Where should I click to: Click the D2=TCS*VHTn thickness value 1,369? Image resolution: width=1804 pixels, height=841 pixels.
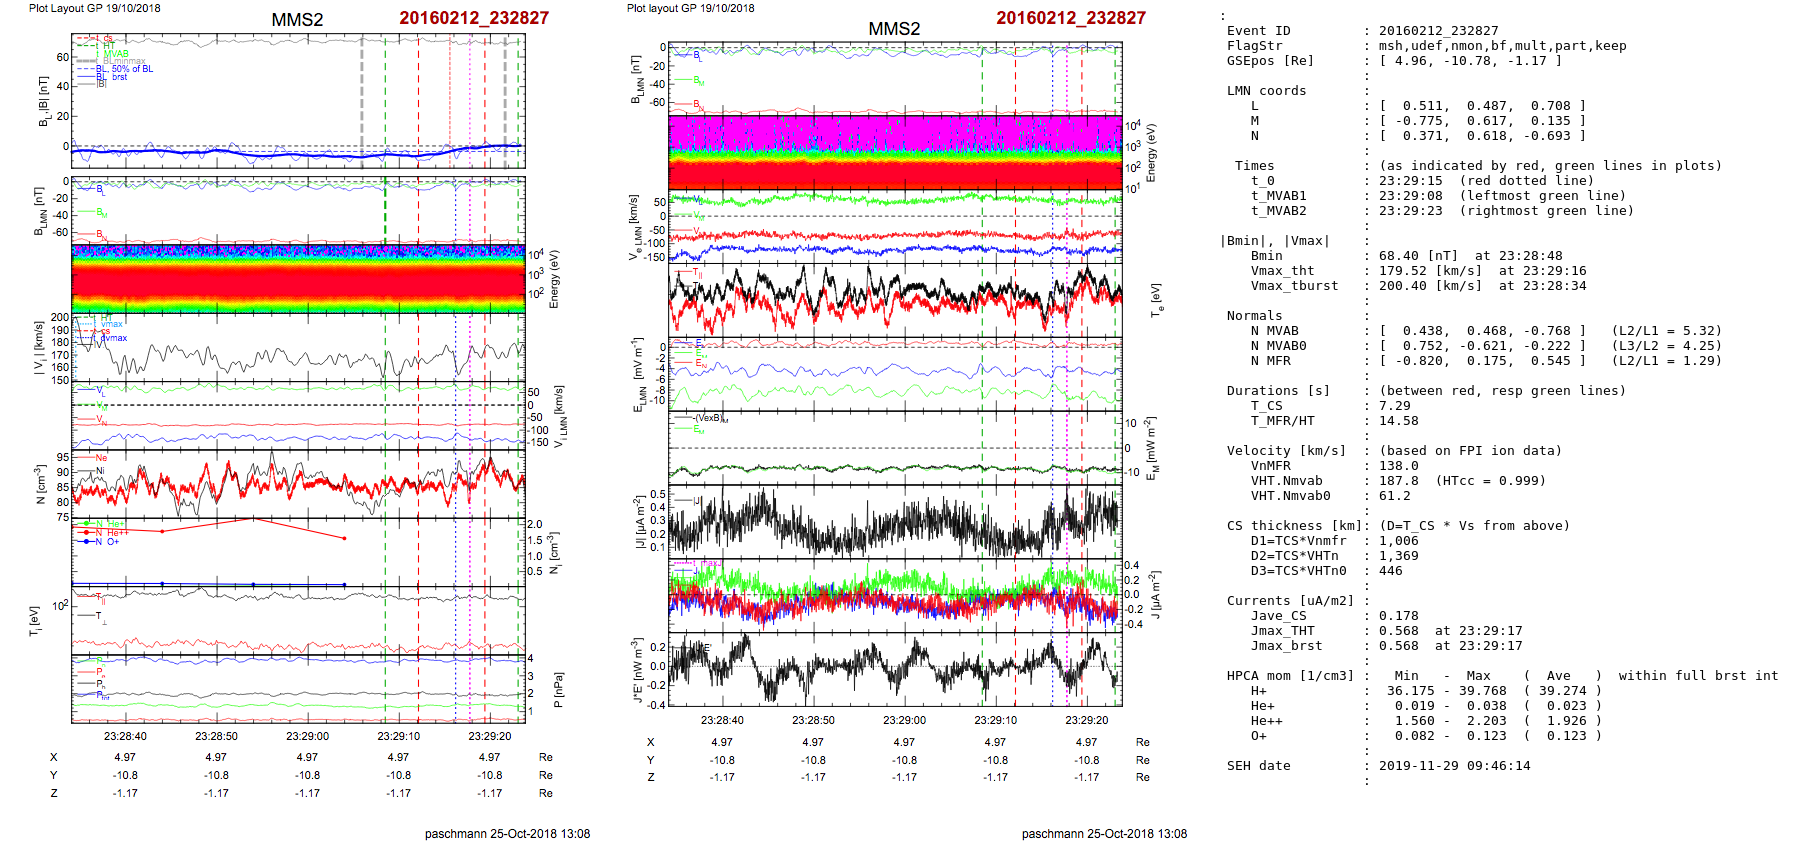[1398, 556]
